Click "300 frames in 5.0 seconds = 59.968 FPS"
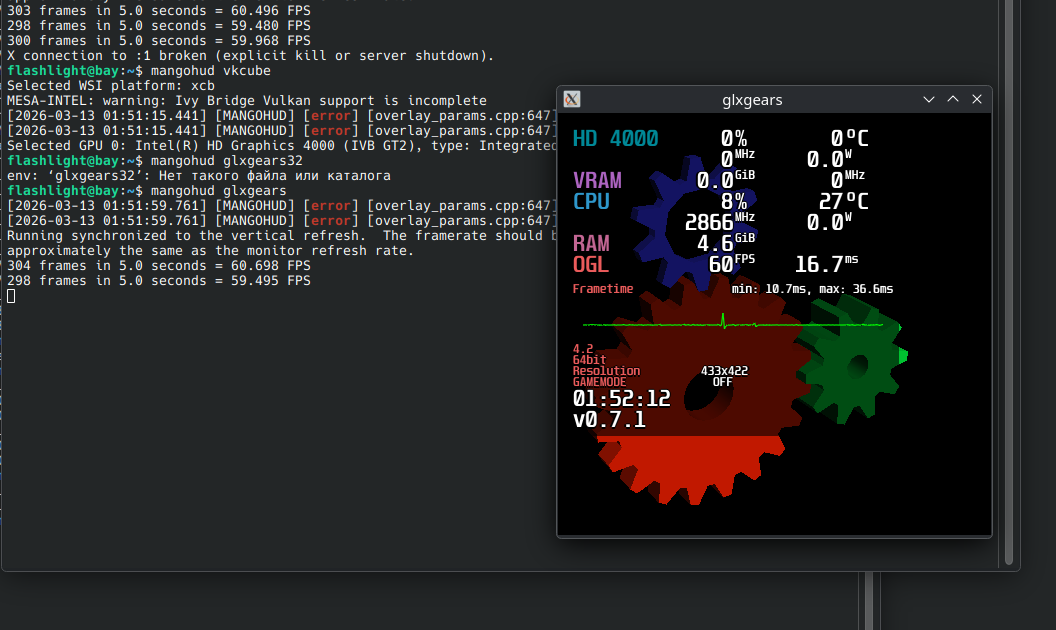This screenshot has width=1056, height=630. coord(159,40)
